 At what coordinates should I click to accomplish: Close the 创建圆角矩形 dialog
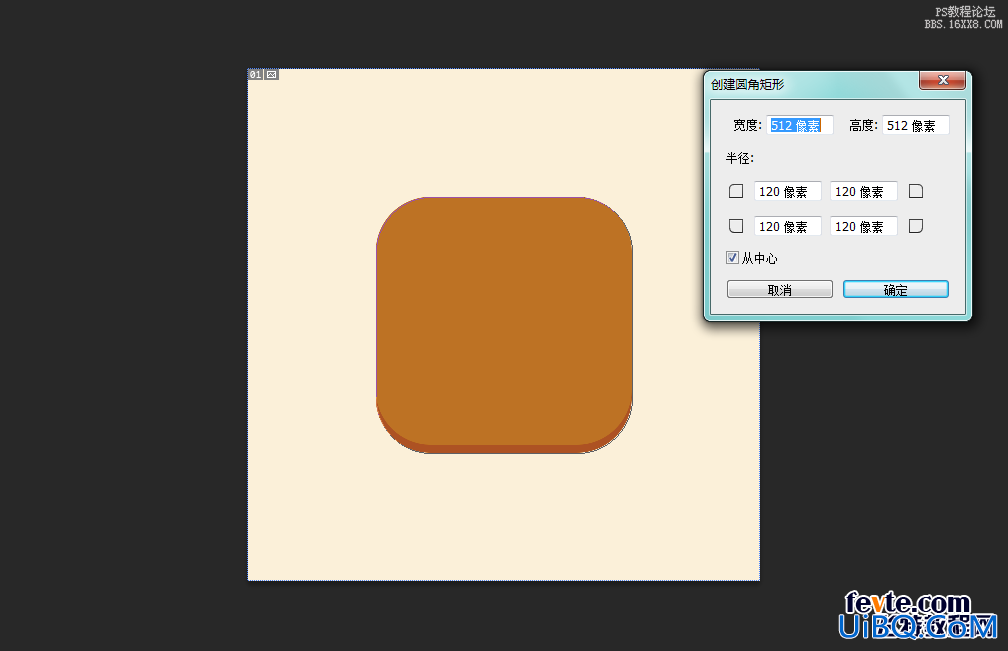pos(942,80)
